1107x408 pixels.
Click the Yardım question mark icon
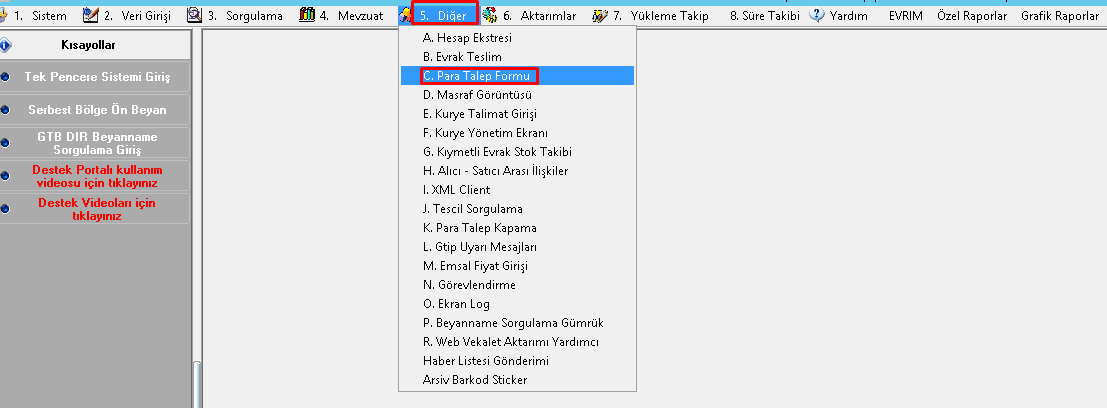[x=817, y=15]
